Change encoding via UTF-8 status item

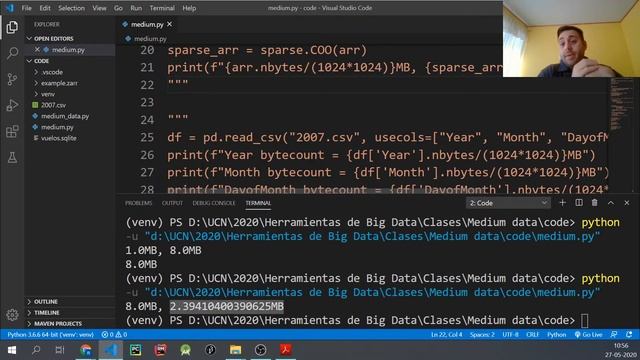click(x=510, y=334)
